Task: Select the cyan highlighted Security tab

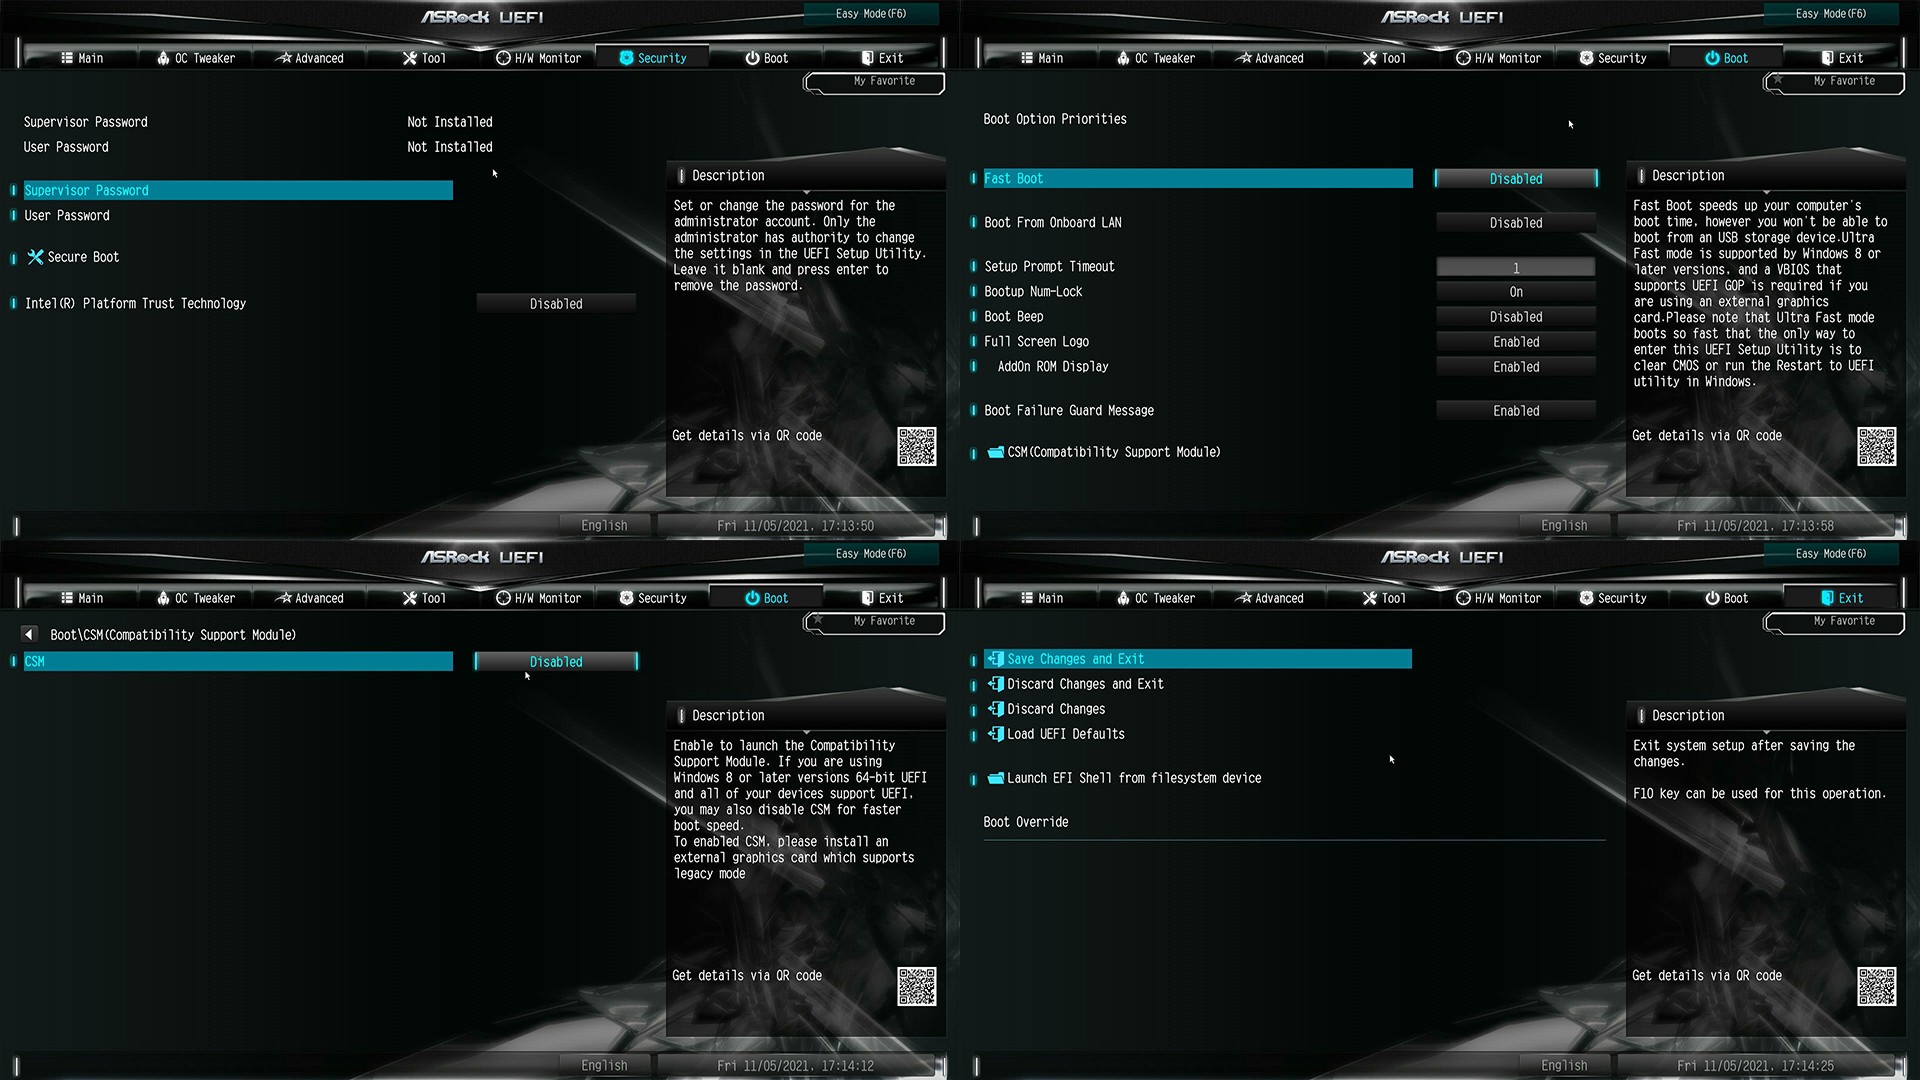Action: tap(653, 58)
